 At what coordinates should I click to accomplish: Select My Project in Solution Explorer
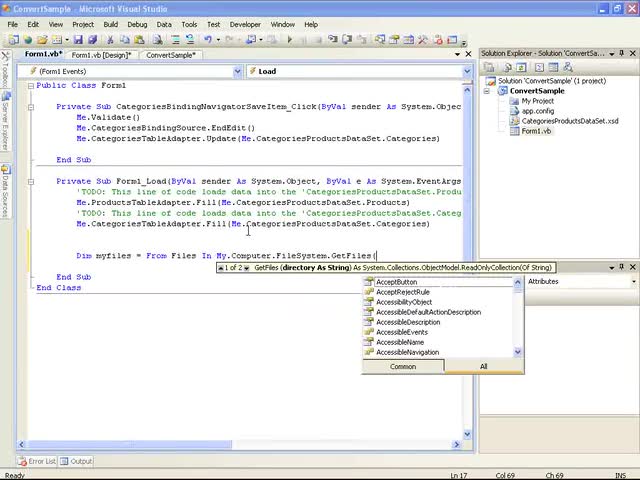pyautogui.click(x=538, y=101)
